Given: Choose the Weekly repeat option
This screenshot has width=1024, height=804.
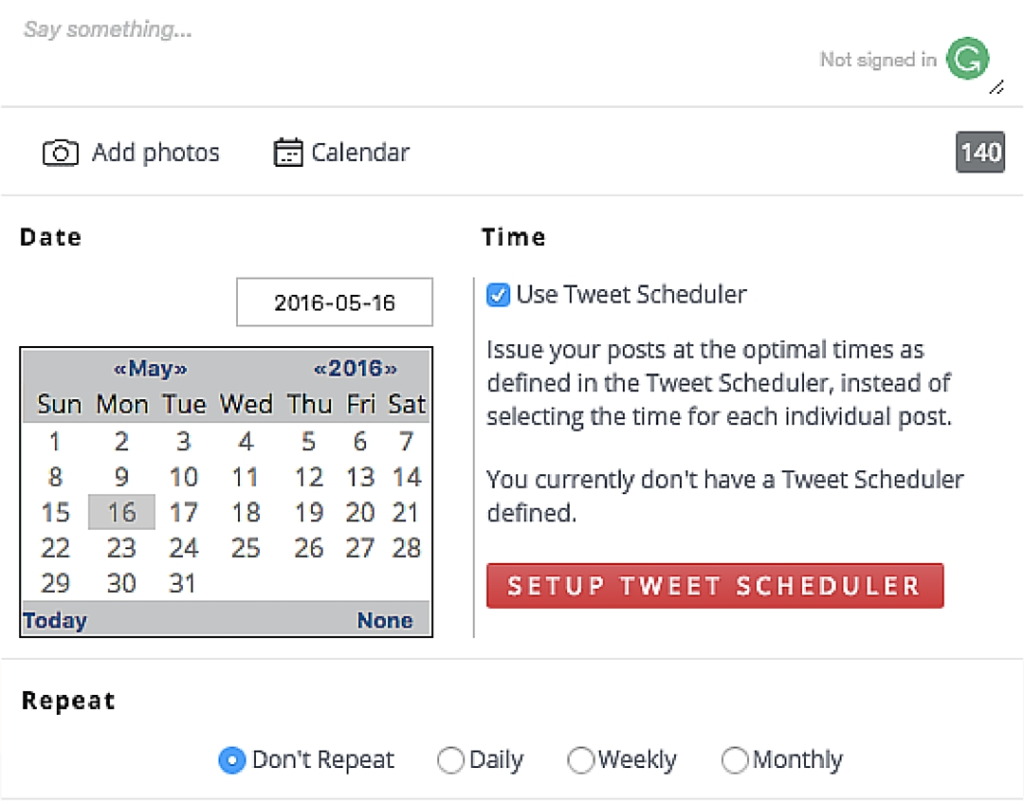Looking at the screenshot, I should point(581,760).
